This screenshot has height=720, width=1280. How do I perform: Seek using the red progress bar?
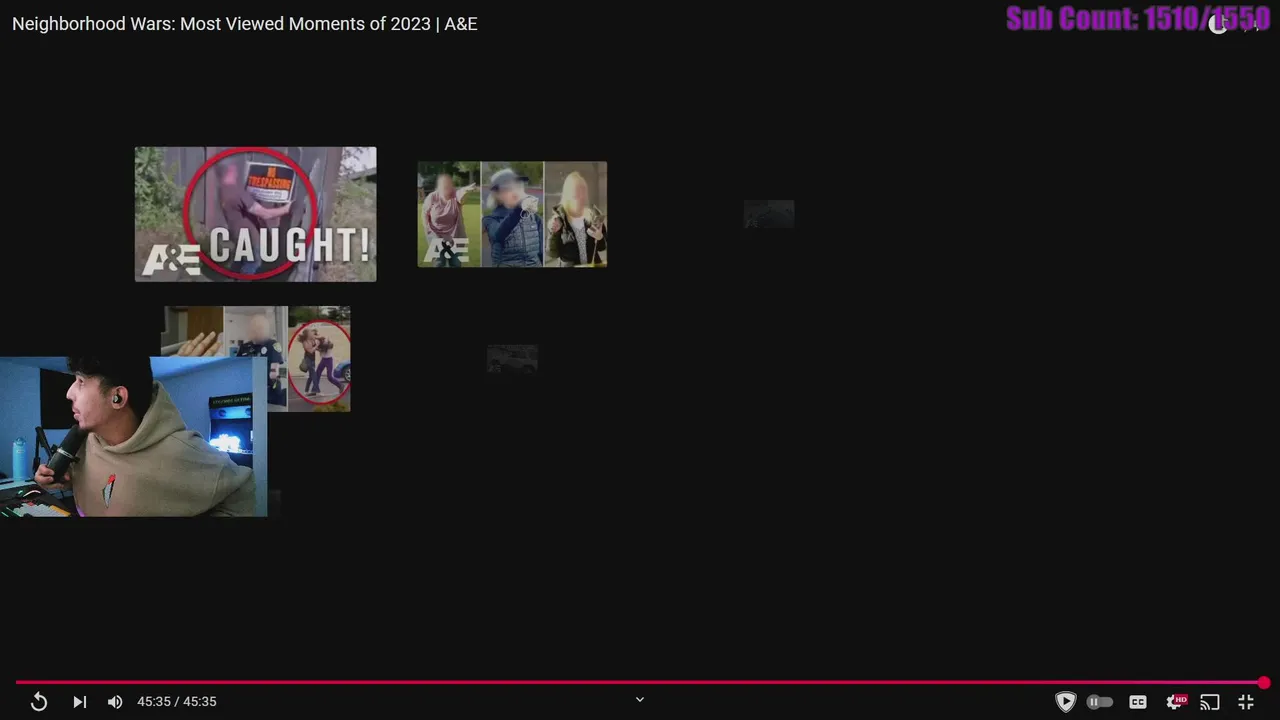640,682
